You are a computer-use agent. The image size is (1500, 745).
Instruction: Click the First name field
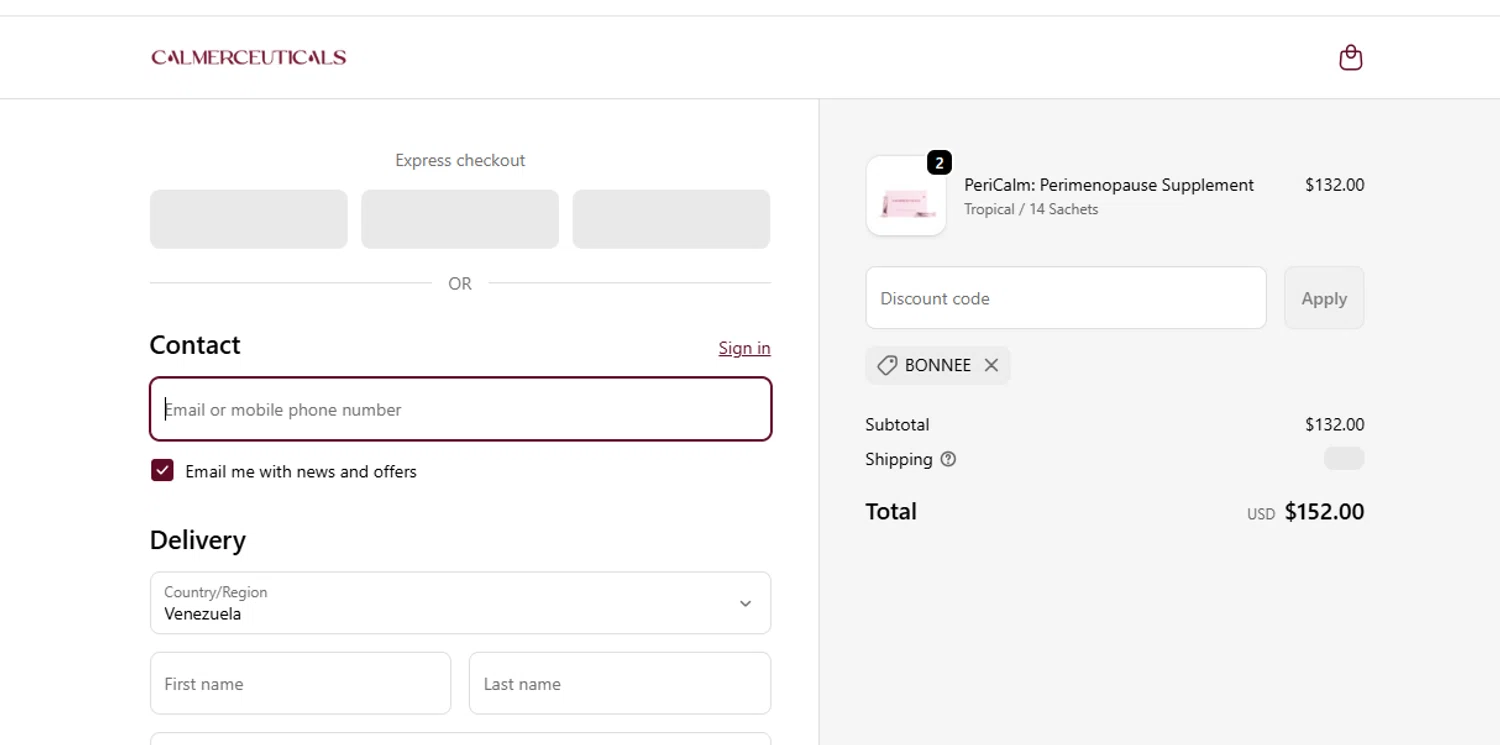coord(300,683)
